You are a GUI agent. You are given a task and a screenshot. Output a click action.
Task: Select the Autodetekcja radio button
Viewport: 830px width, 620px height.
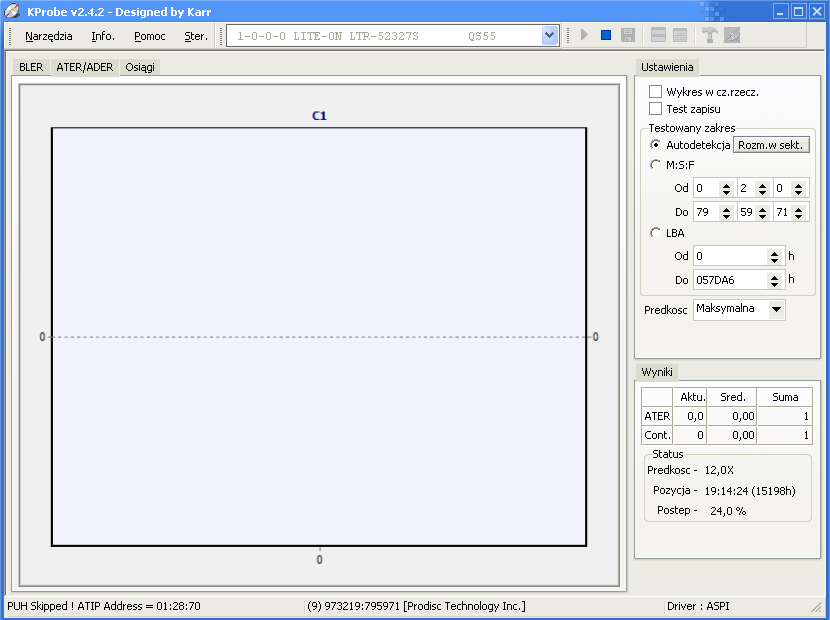(x=655, y=145)
